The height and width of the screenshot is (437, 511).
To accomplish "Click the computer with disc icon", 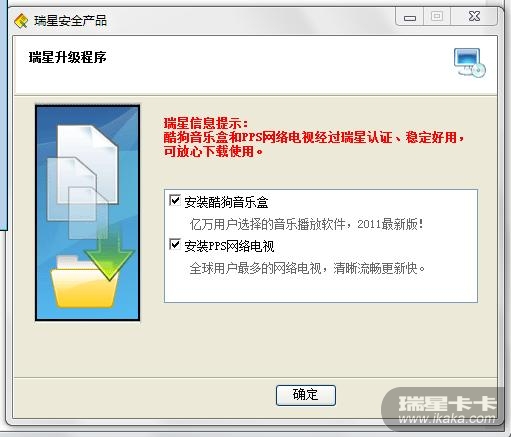I will (470, 63).
